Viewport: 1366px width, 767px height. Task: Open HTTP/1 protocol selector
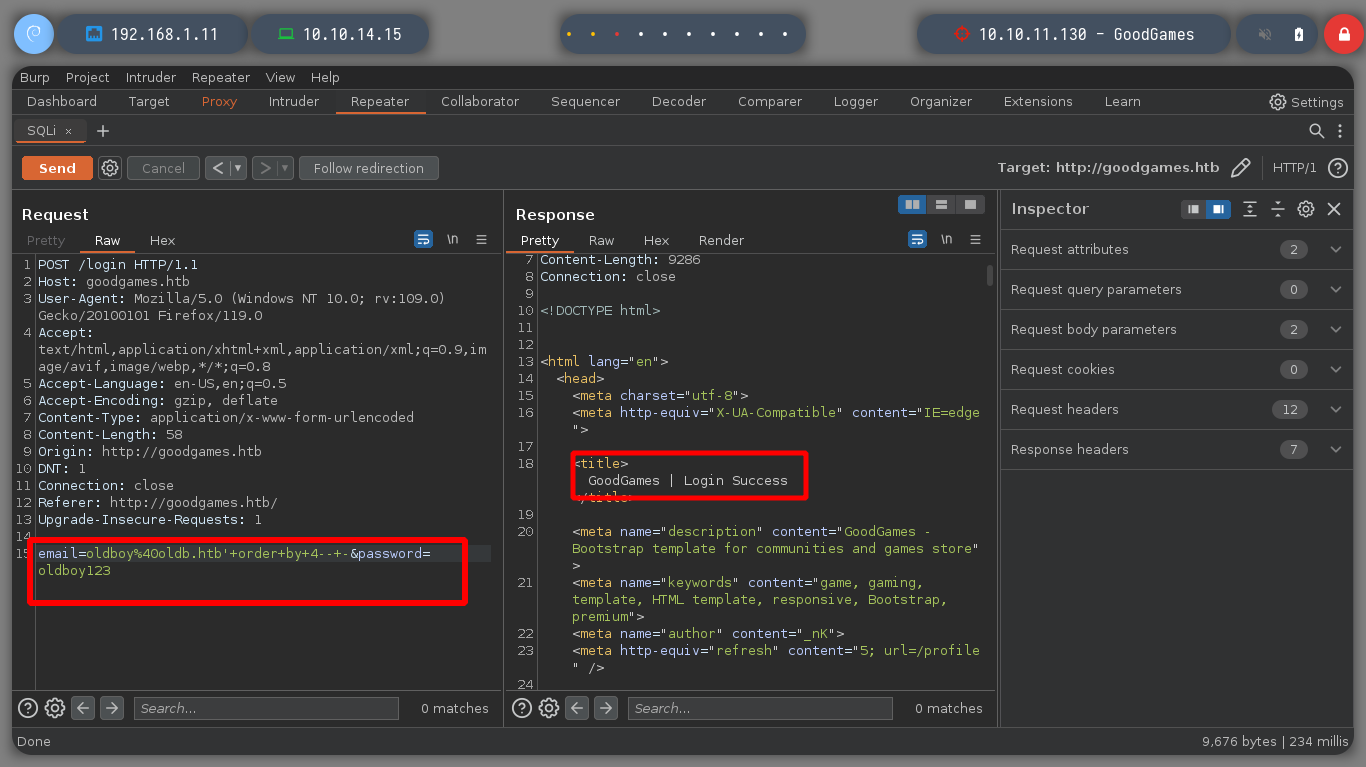[1295, 168]
